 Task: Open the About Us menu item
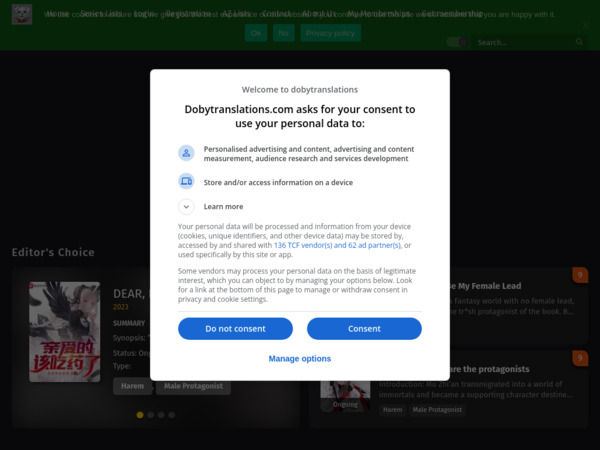[x=319, y=14]
